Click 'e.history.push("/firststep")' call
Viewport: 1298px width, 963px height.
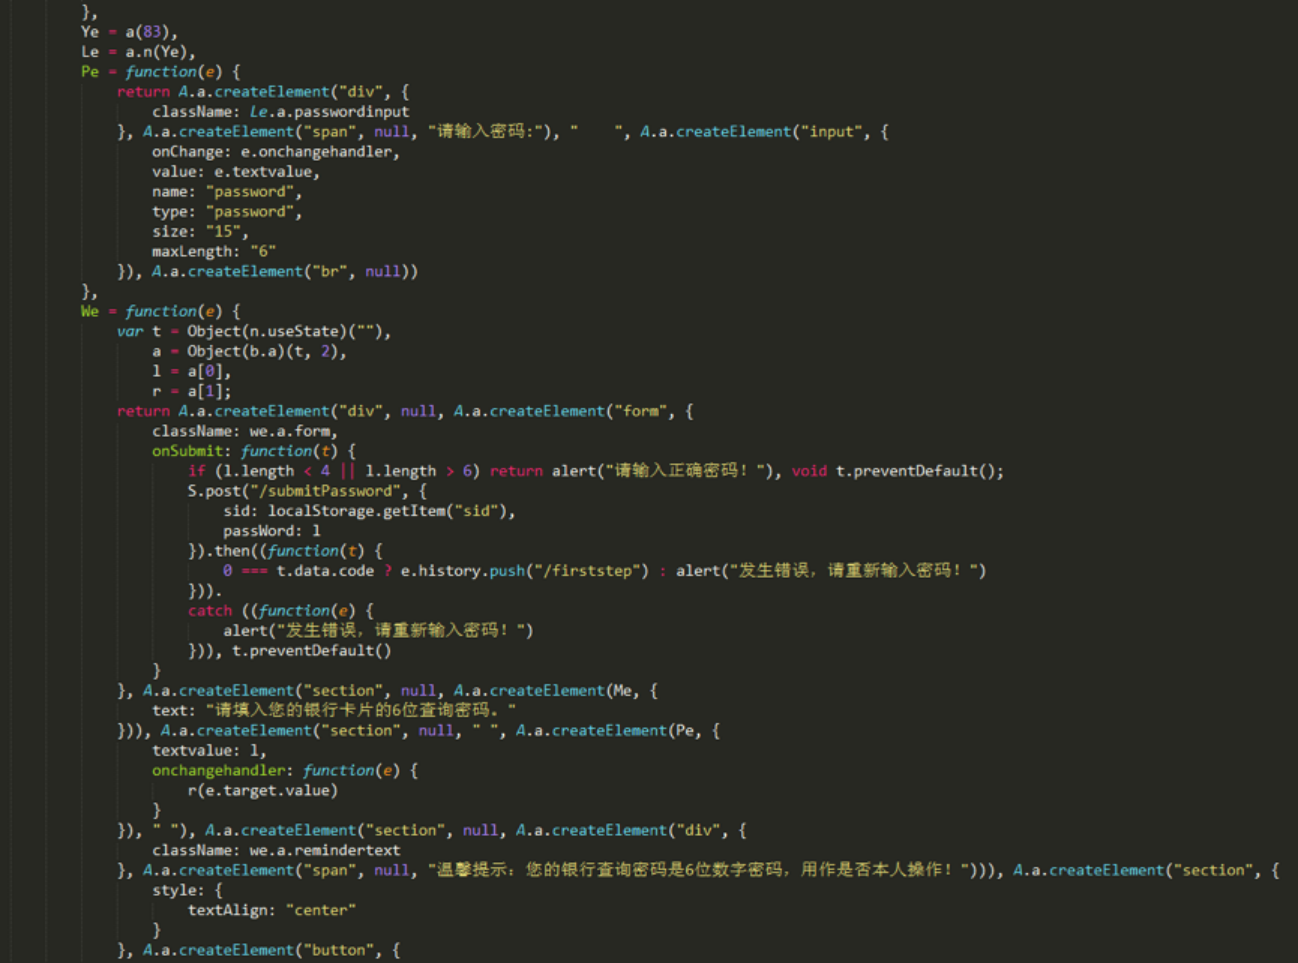coord(525,571)
